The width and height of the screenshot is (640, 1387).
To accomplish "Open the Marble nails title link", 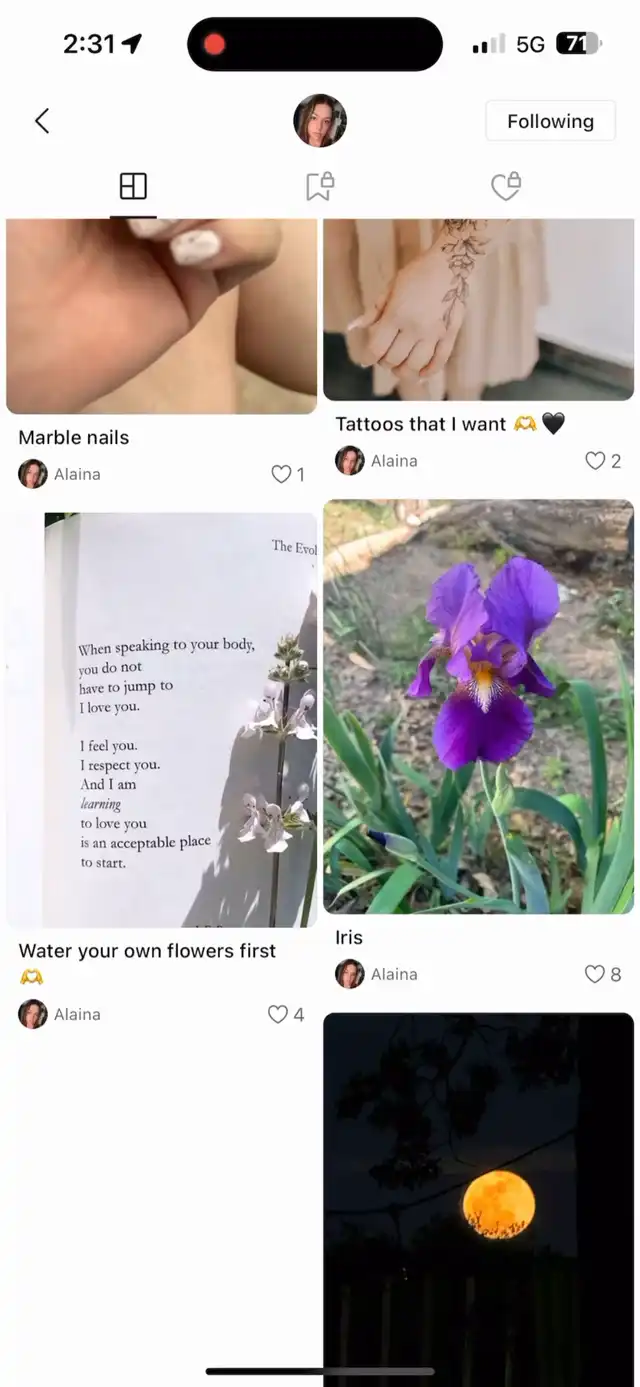I will [74, 437].
